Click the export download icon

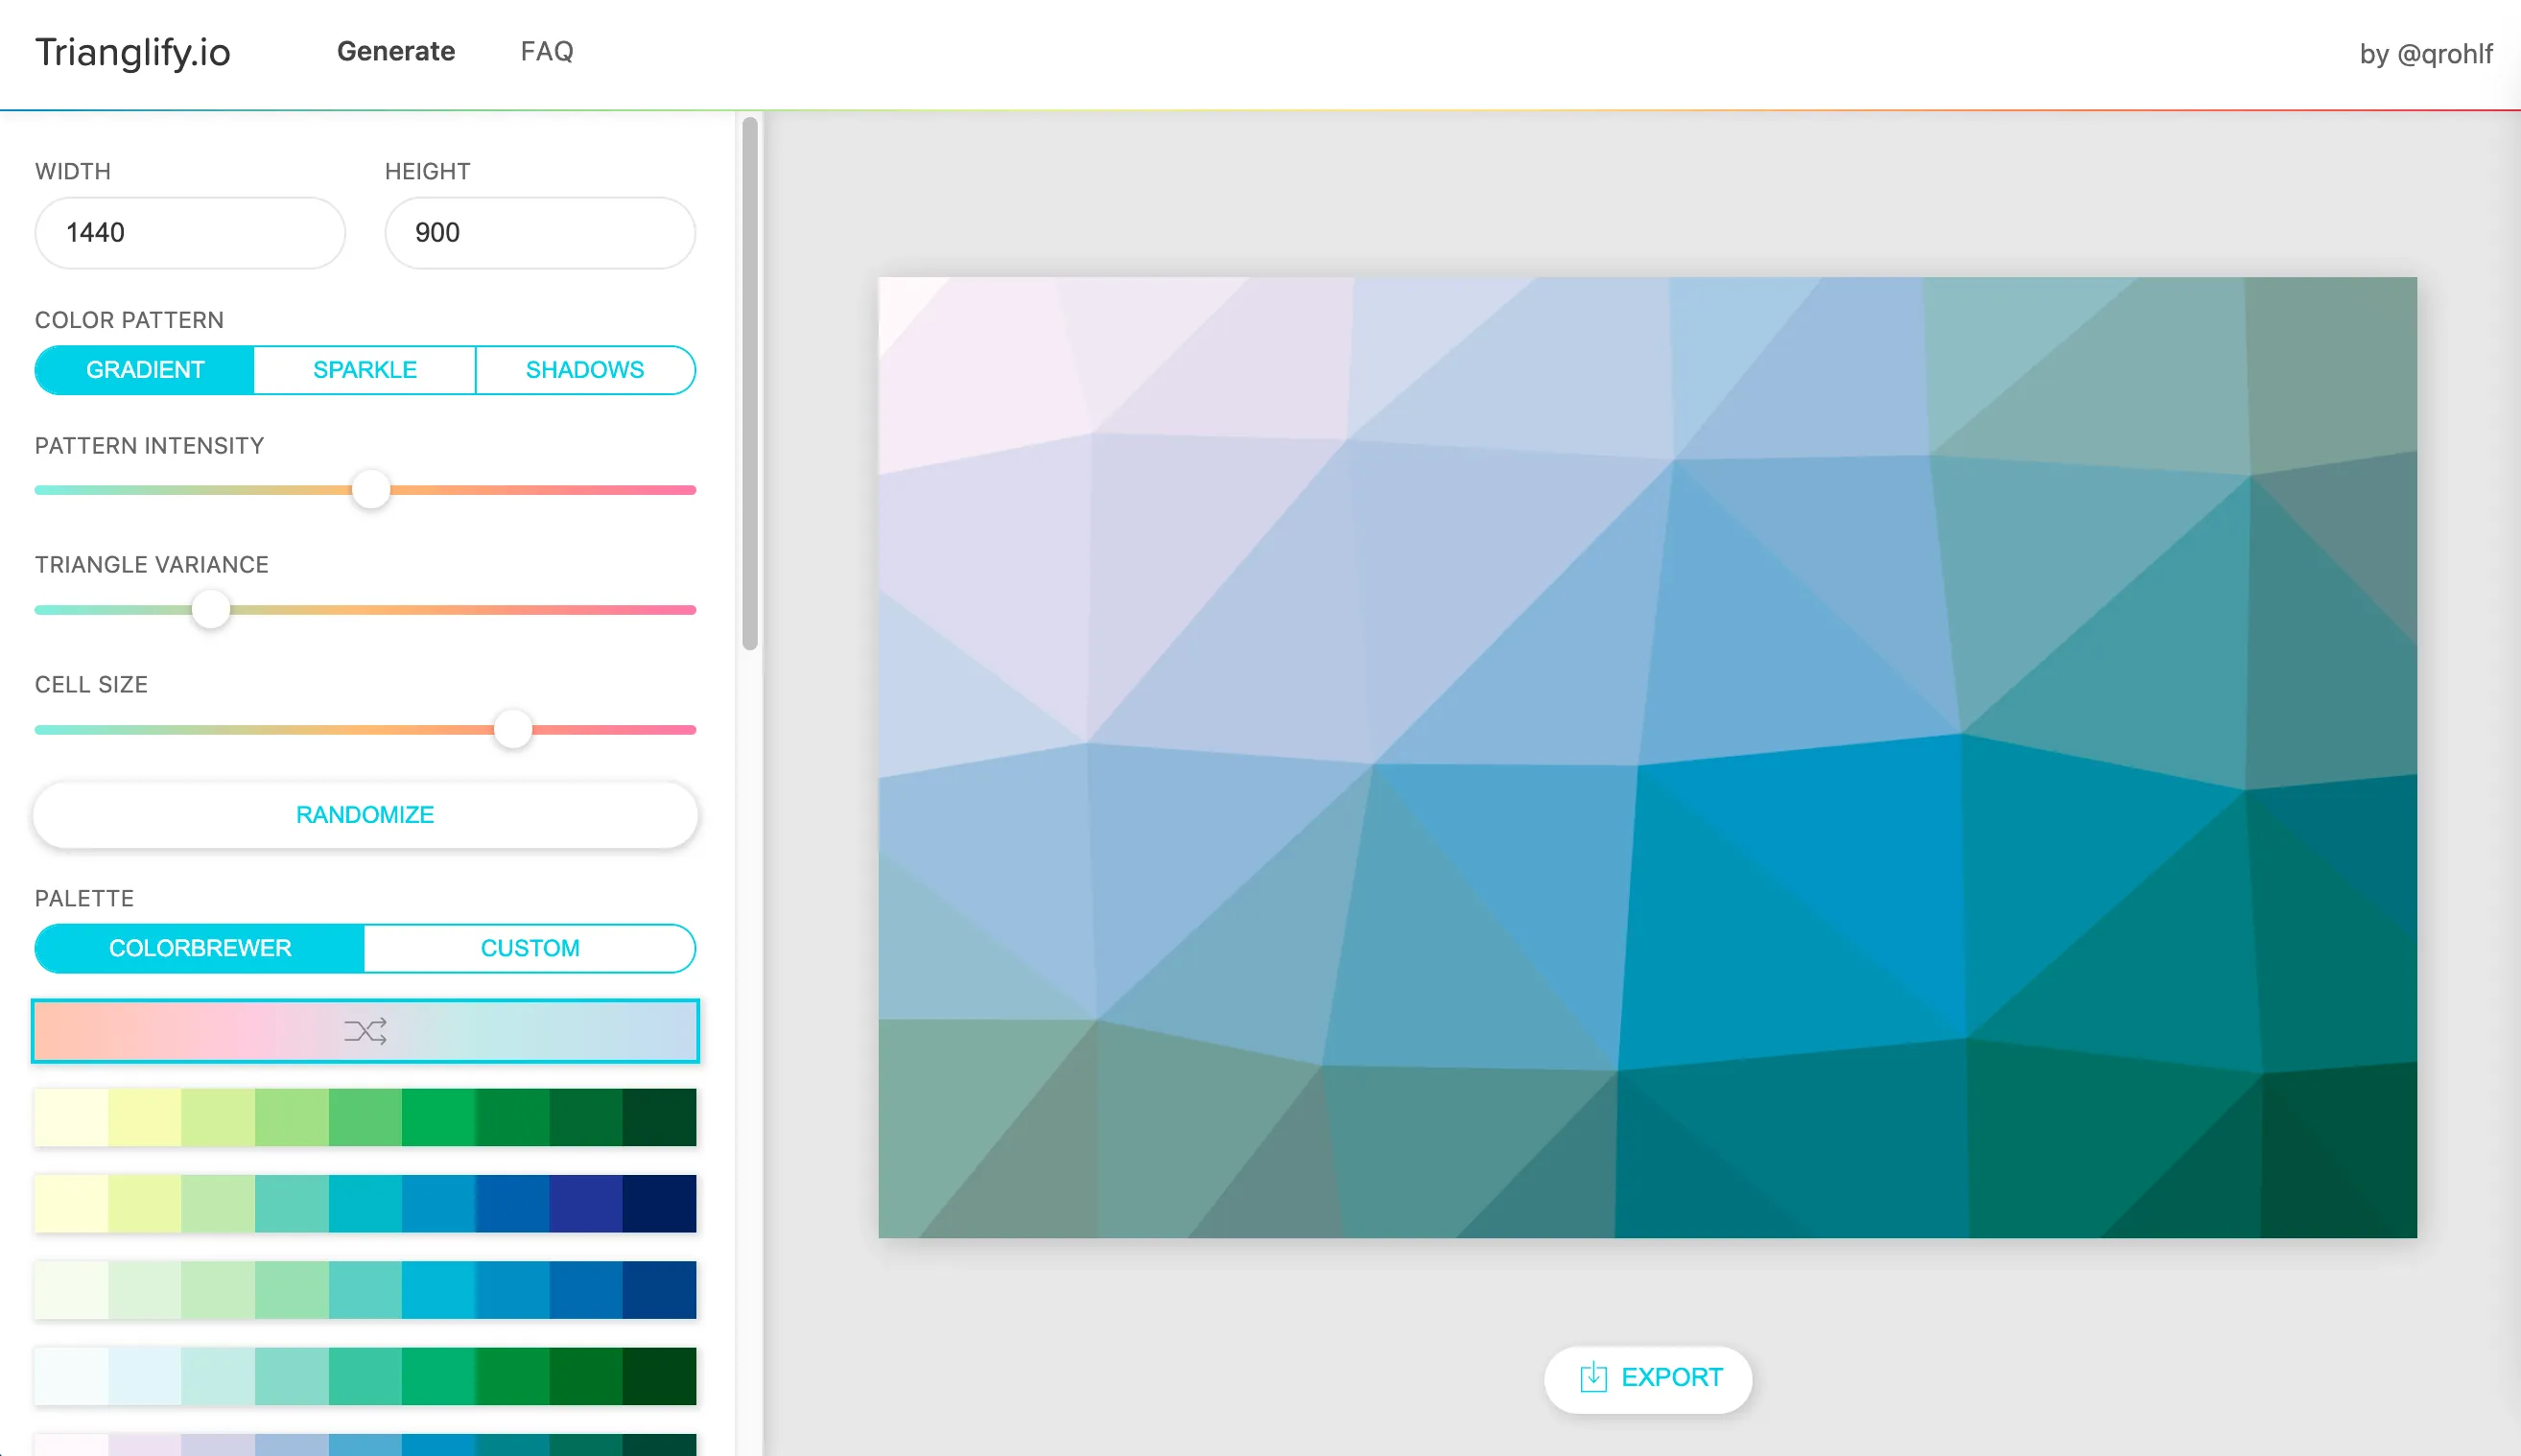pyautogui.click(x=1592, y=1377)
